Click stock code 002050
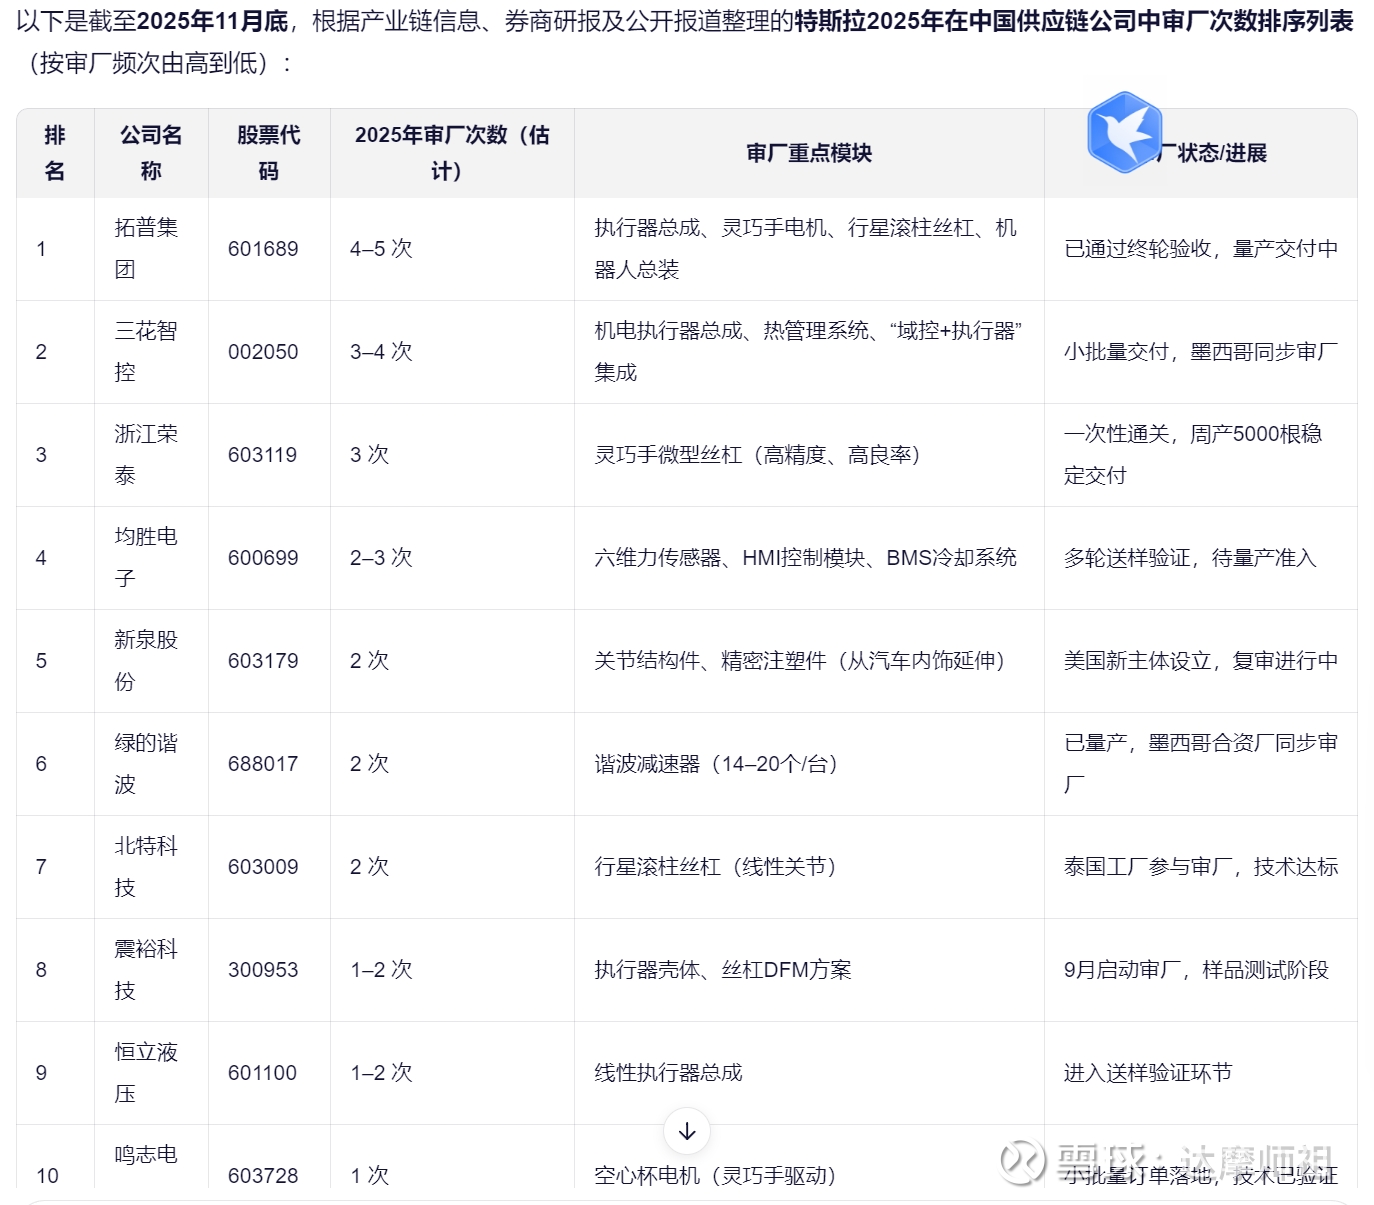 click(263, 352)
